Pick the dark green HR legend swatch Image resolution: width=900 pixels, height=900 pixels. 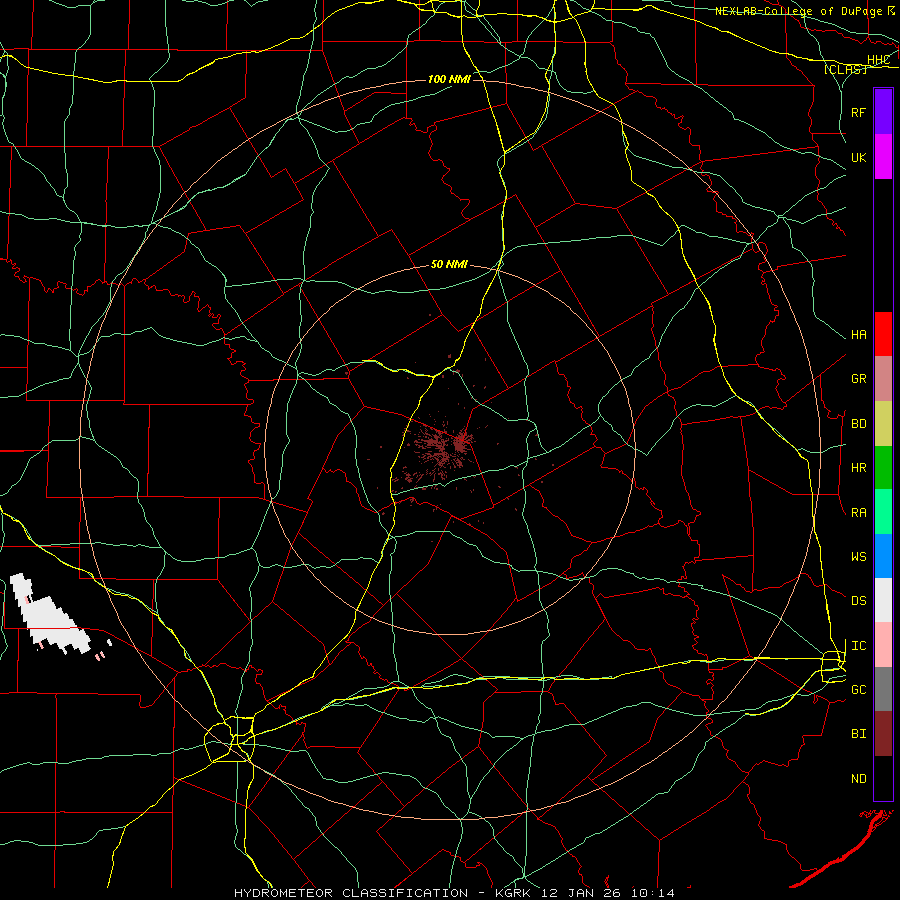(883, 468)
